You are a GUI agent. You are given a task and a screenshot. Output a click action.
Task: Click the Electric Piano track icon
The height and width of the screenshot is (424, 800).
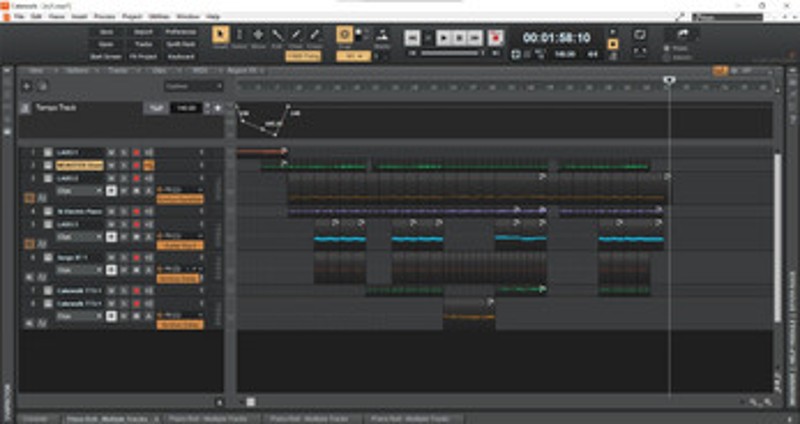pyautogui.click(x=47, y=211)
